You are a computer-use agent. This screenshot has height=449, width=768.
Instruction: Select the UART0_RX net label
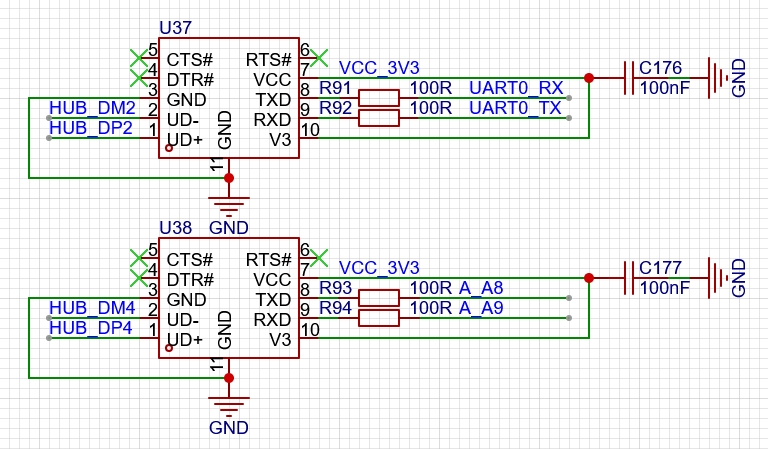point(516,88)
